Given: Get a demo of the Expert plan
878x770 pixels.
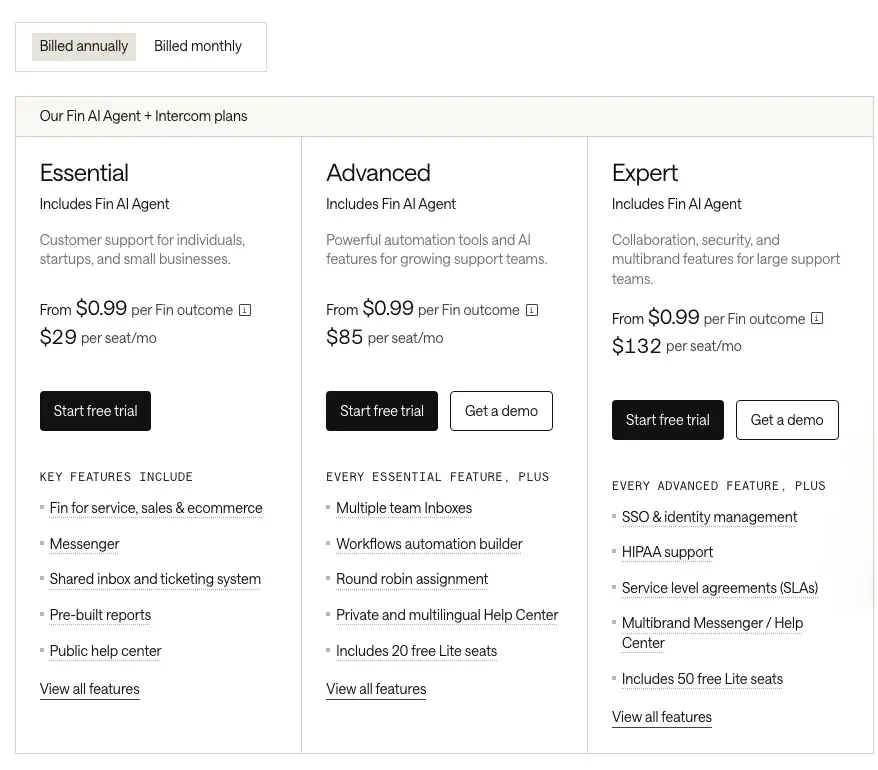Looking at the screenshot, I should coord(787,420).
